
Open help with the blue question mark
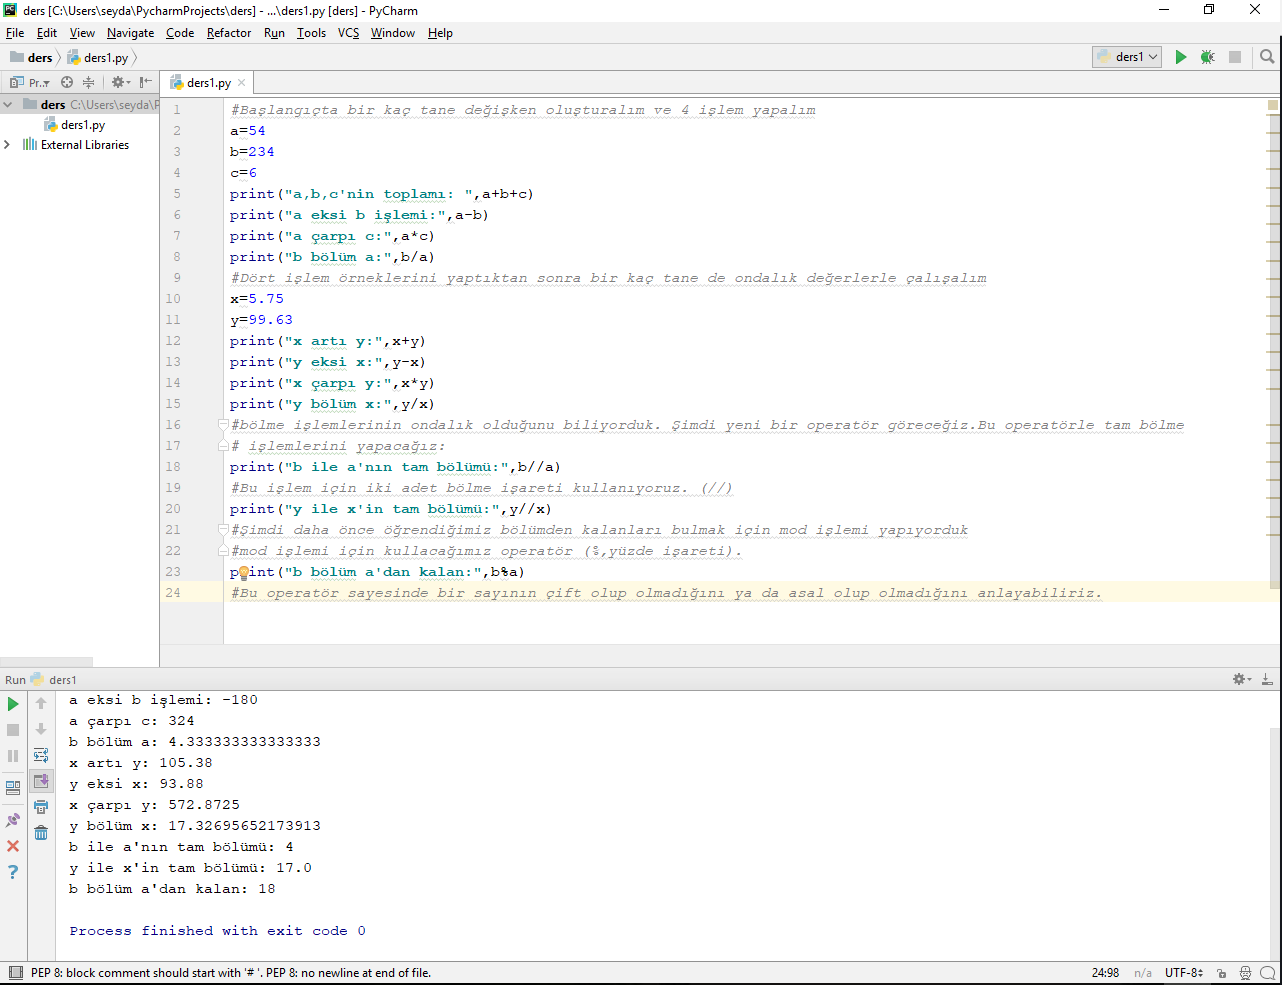(13, 872)
